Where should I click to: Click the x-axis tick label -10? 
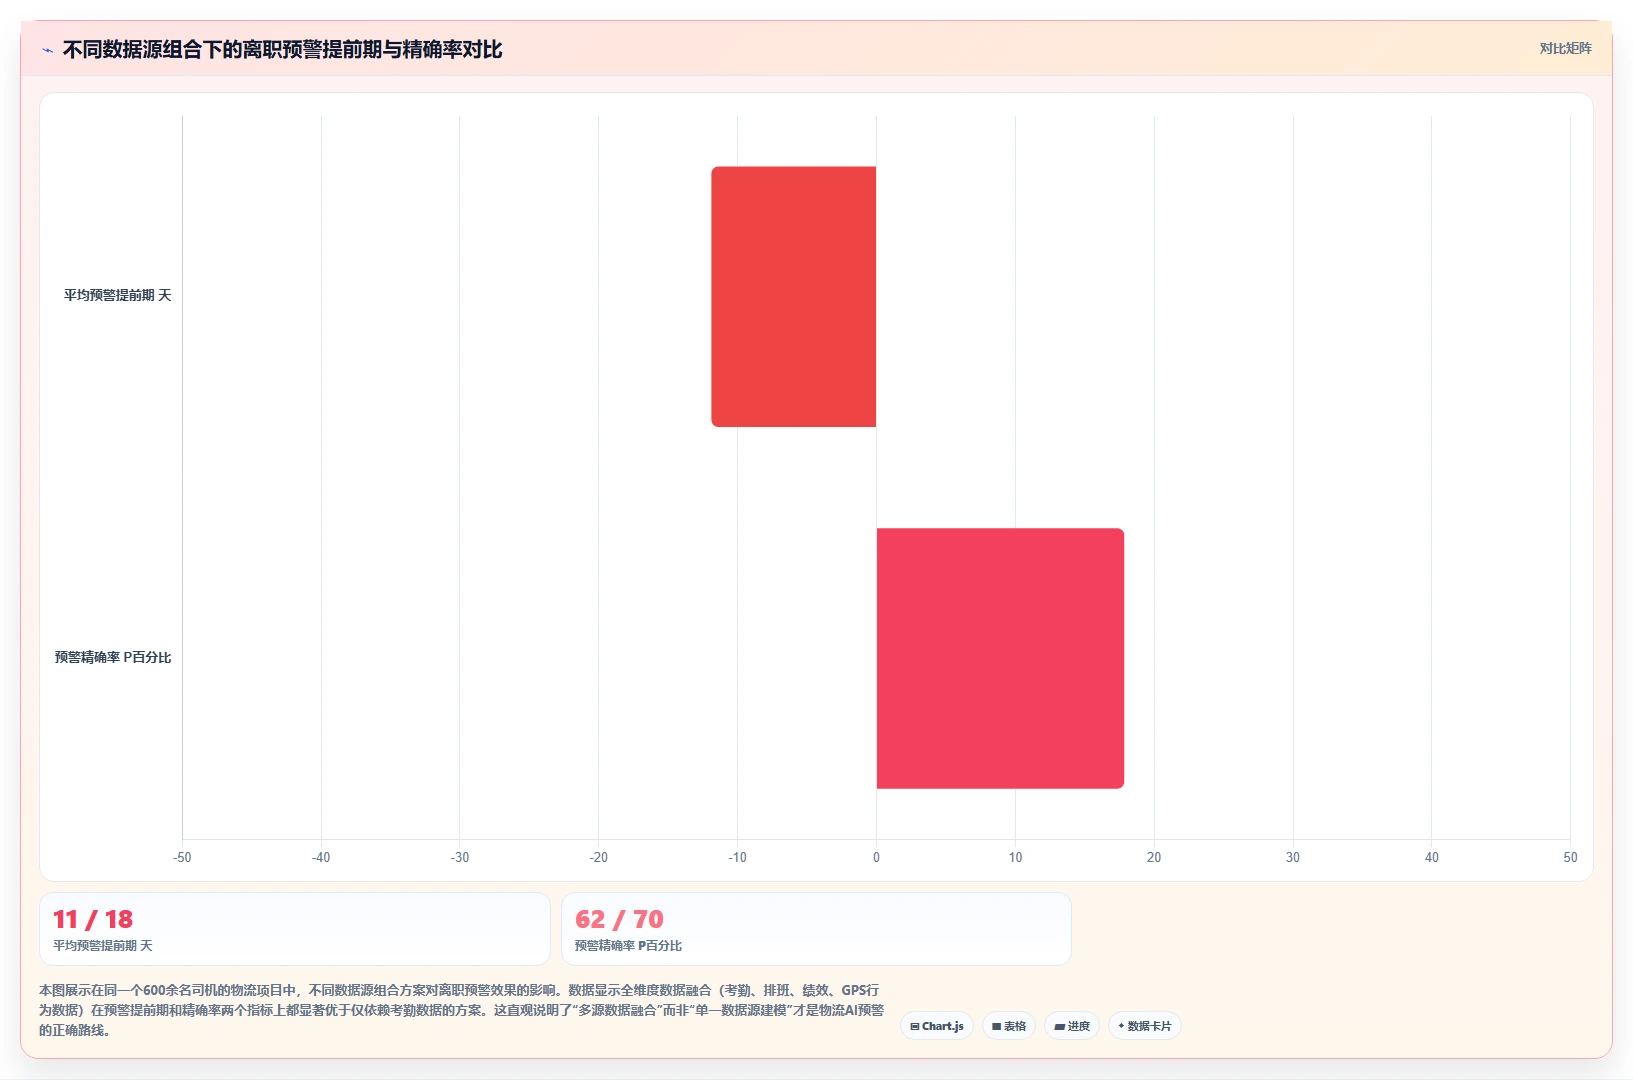coord(737,857)
